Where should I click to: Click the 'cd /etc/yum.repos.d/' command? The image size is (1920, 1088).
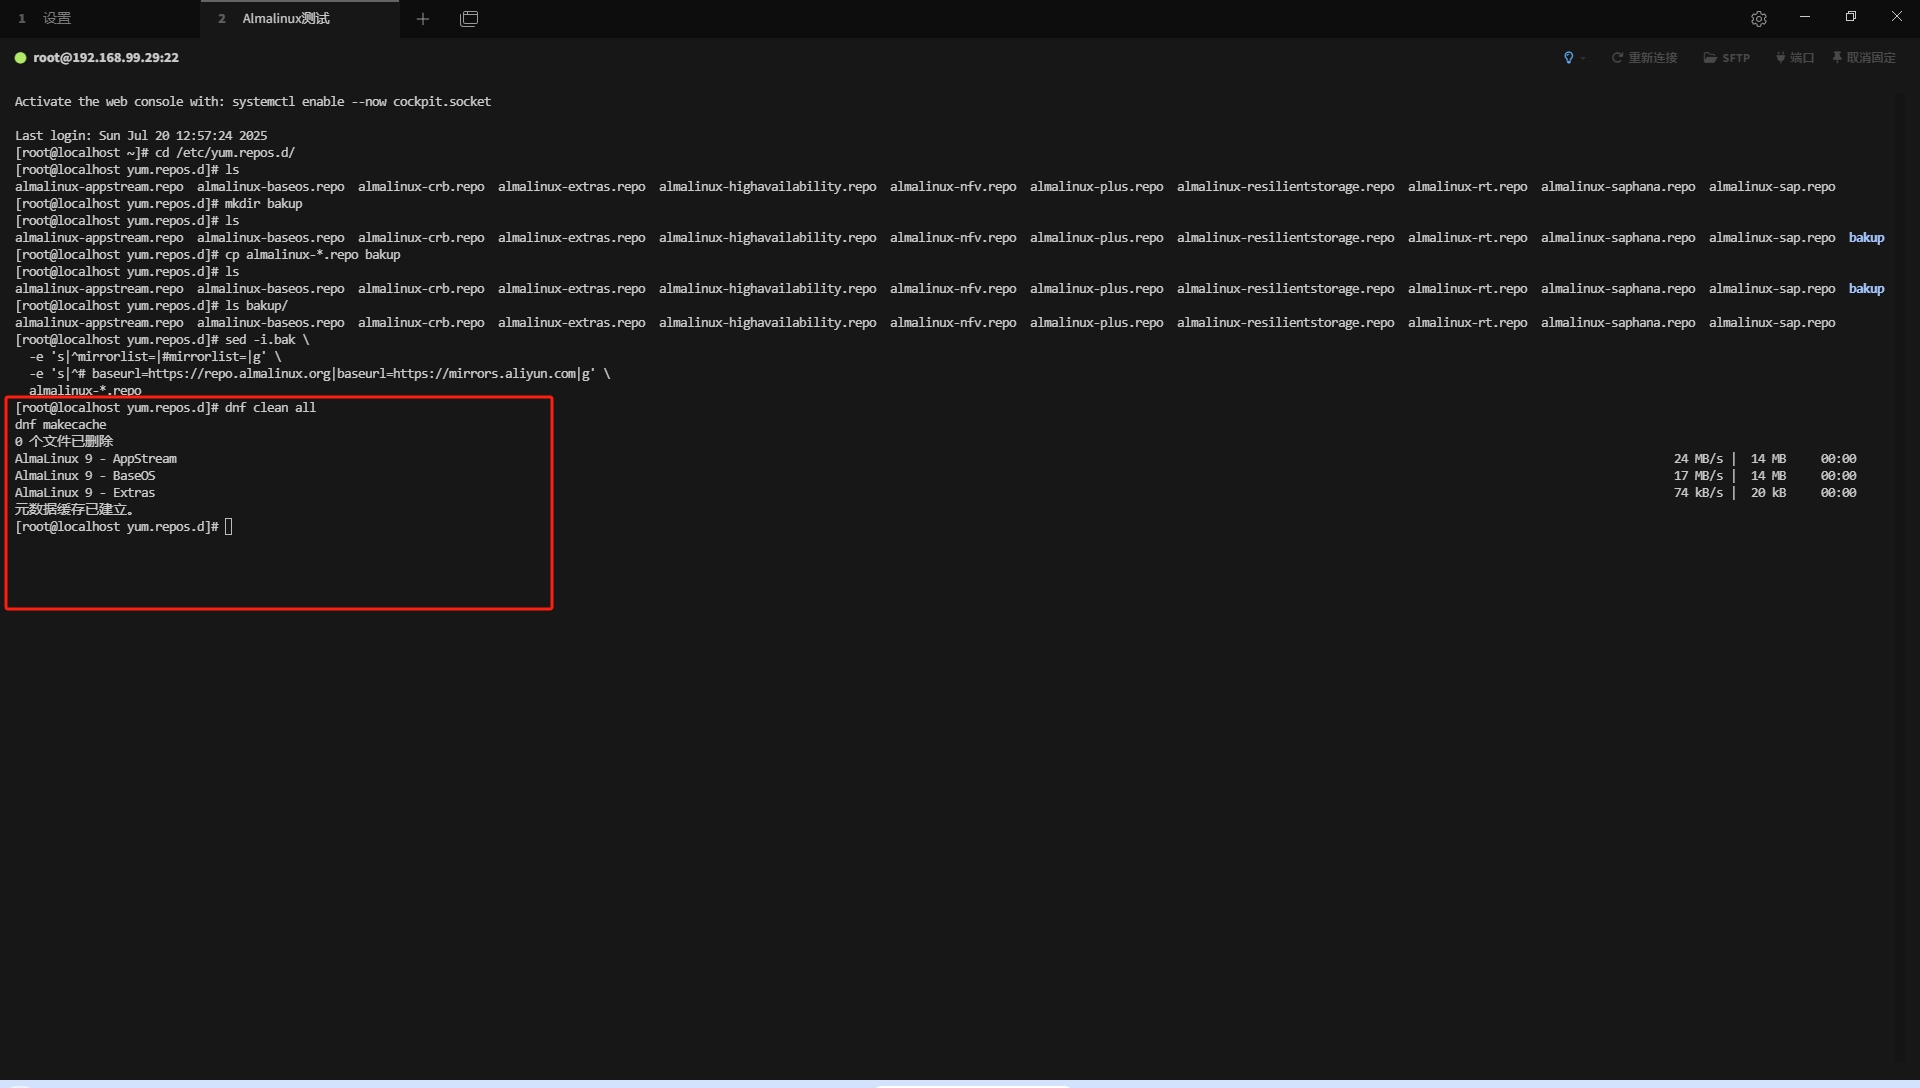(x=225, y=153)
